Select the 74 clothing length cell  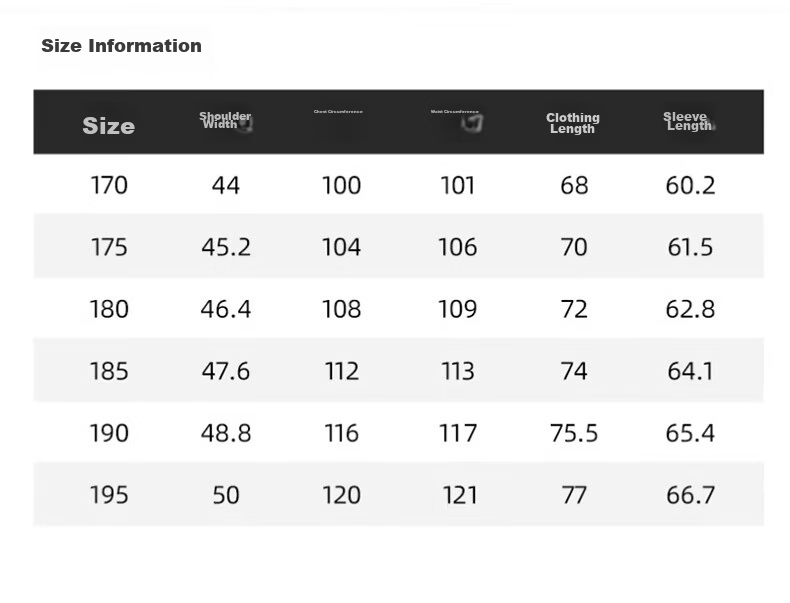(x=574, y=371)
